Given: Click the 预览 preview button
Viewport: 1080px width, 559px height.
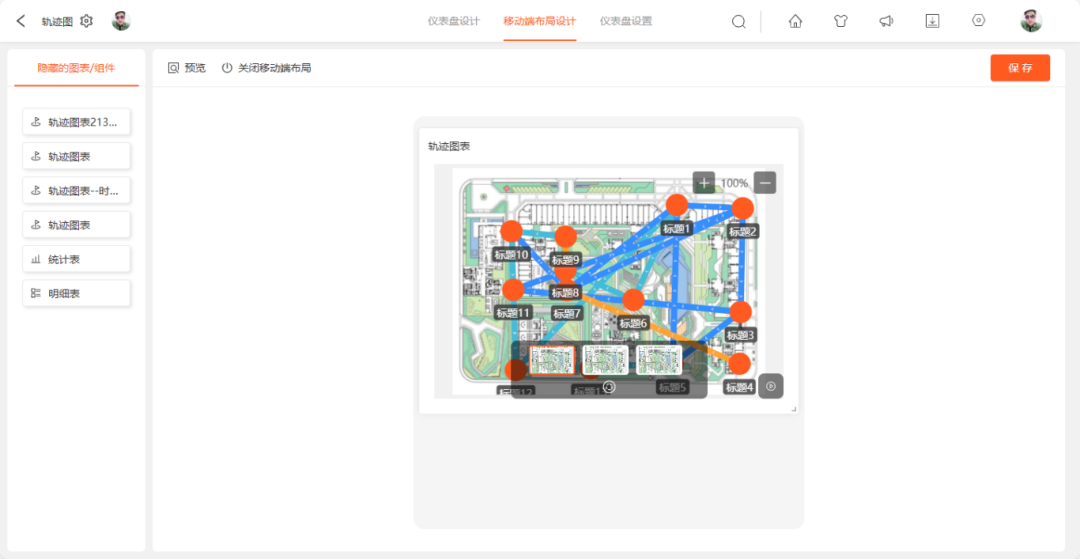Looking at the screenshot, I should [x=187, y=68].
